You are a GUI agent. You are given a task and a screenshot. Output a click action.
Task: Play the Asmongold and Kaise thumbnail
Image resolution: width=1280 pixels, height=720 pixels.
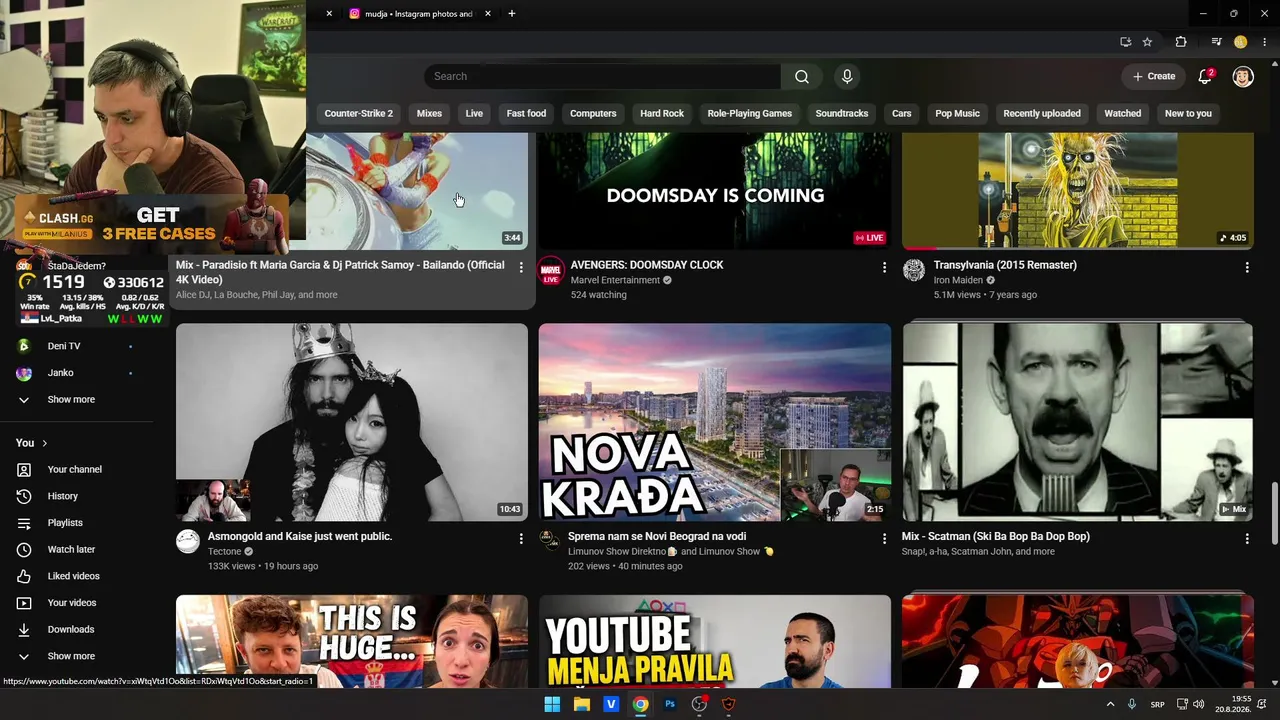point(352,422)
